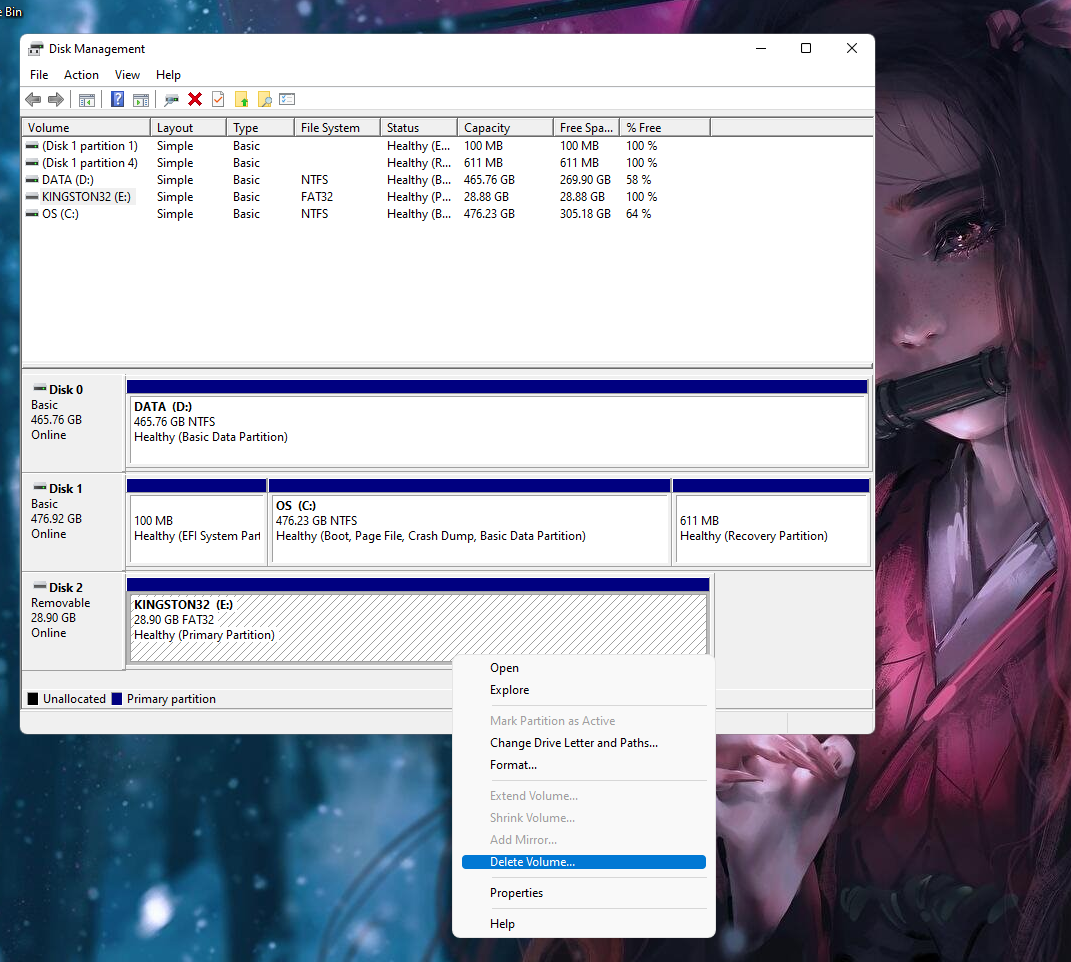
Task: Choose Help in the context menu
Action: (583, 924)
